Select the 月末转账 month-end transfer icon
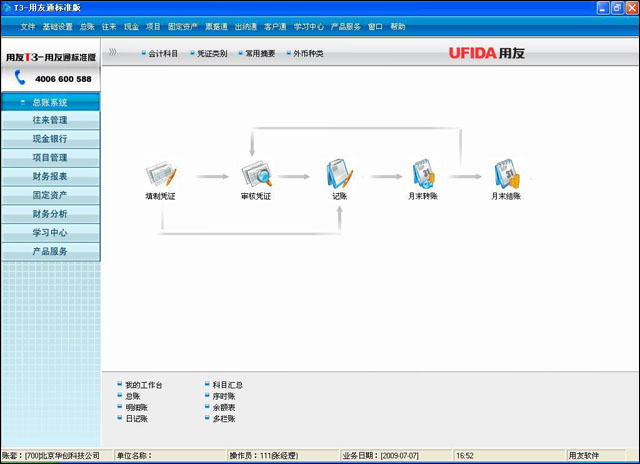640x464 pixels. 422,175
